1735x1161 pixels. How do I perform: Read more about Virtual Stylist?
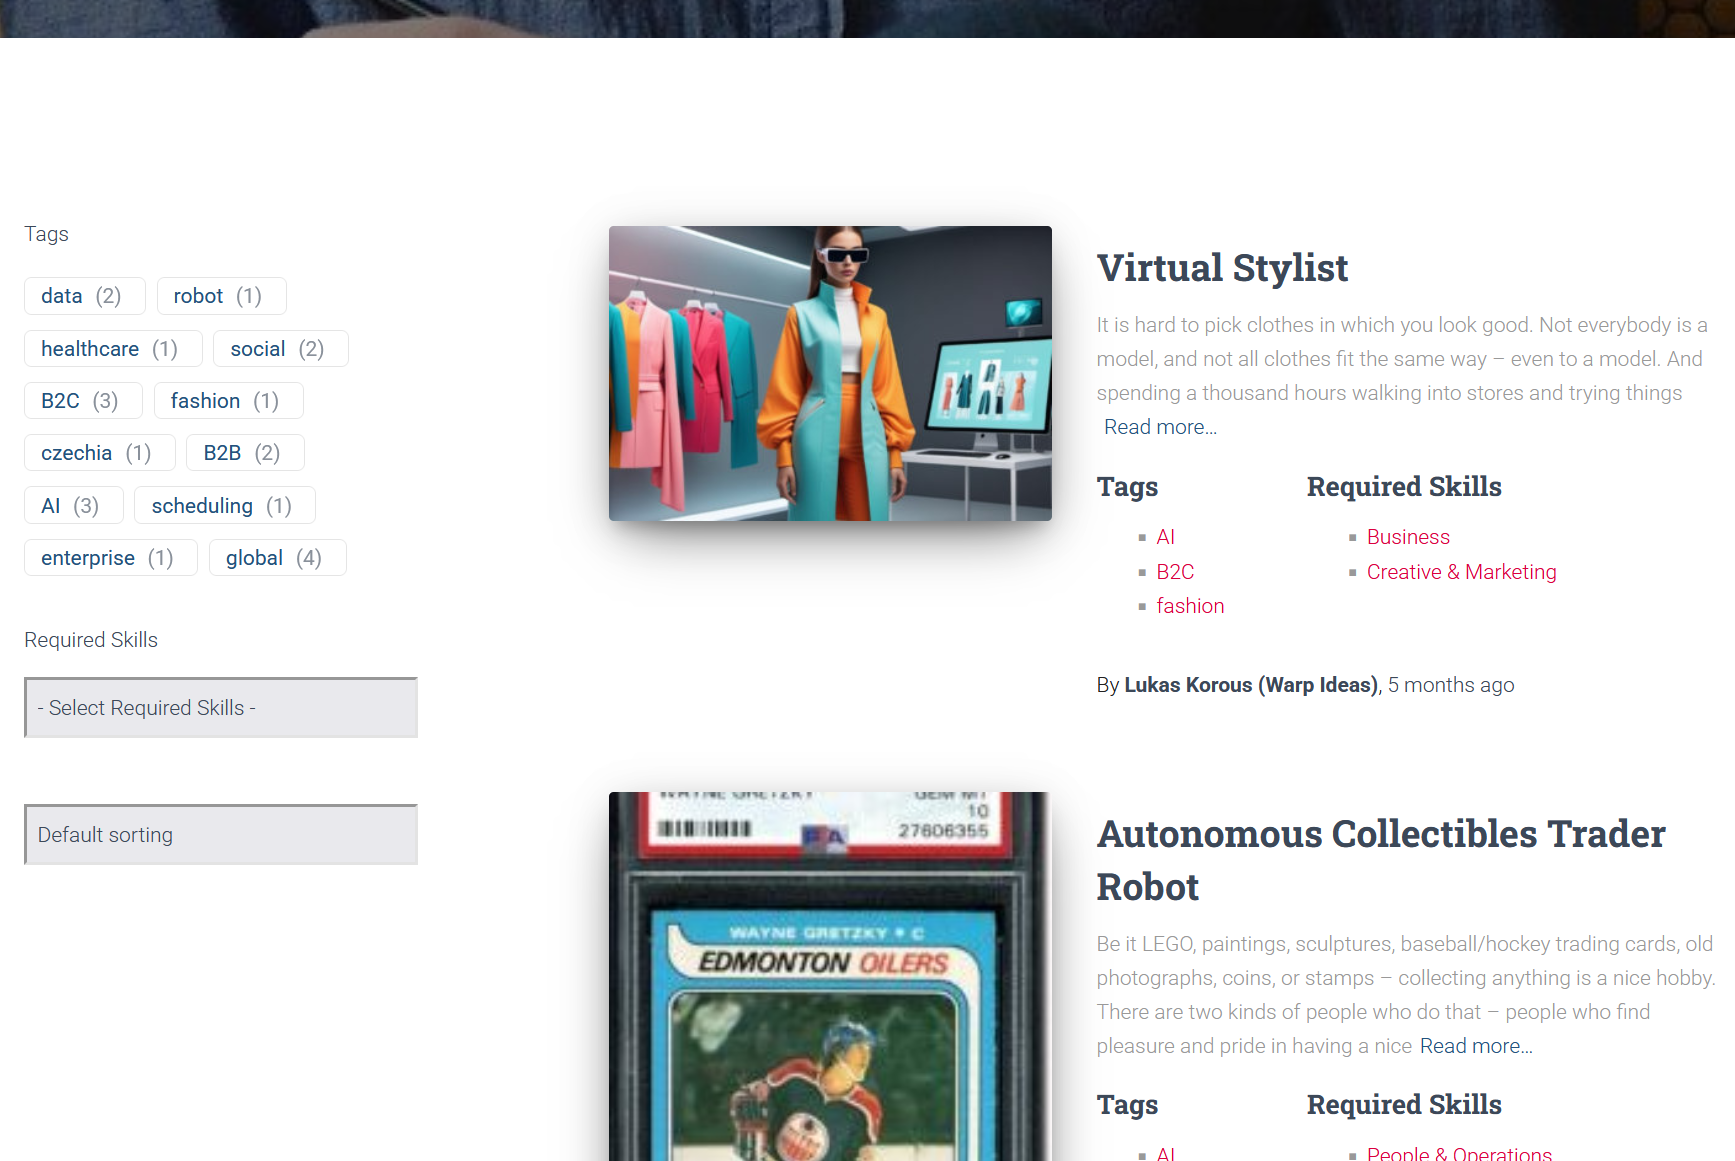coord(1160,427)
